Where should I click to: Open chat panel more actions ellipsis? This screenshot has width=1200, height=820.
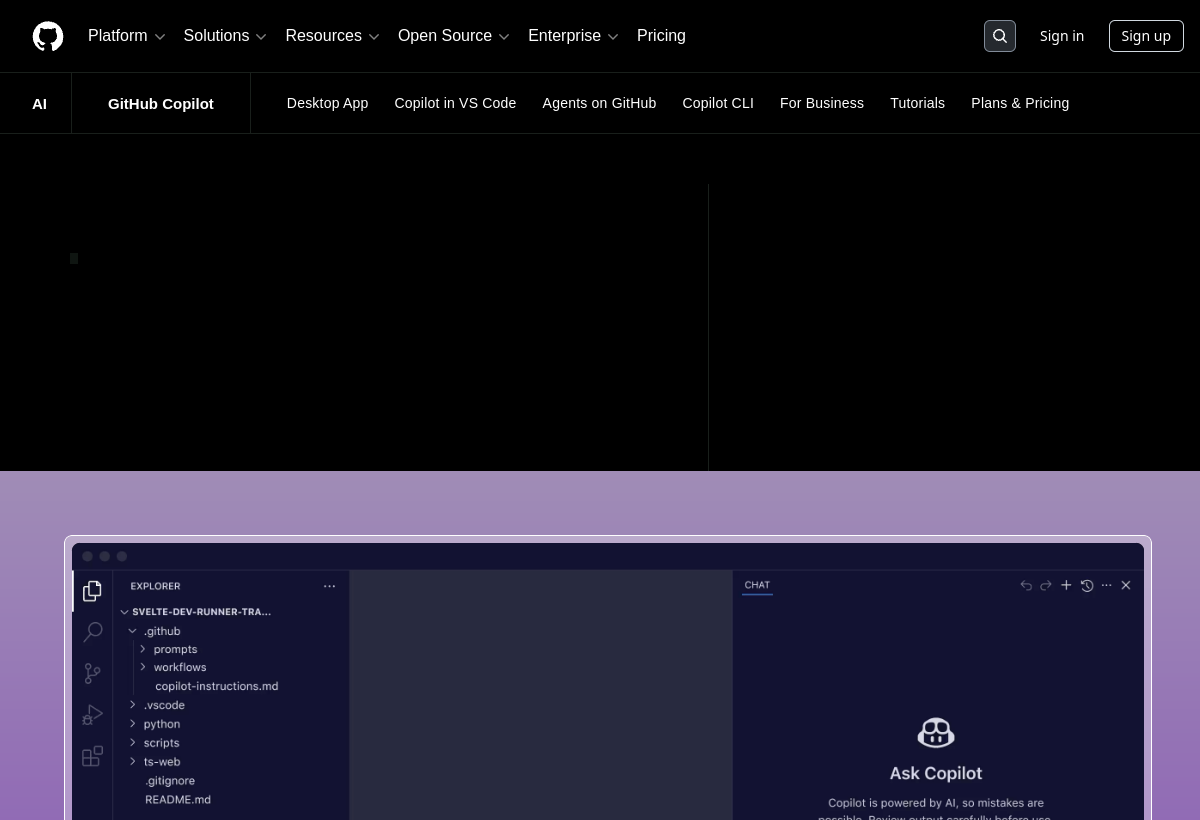(1106, 585)
